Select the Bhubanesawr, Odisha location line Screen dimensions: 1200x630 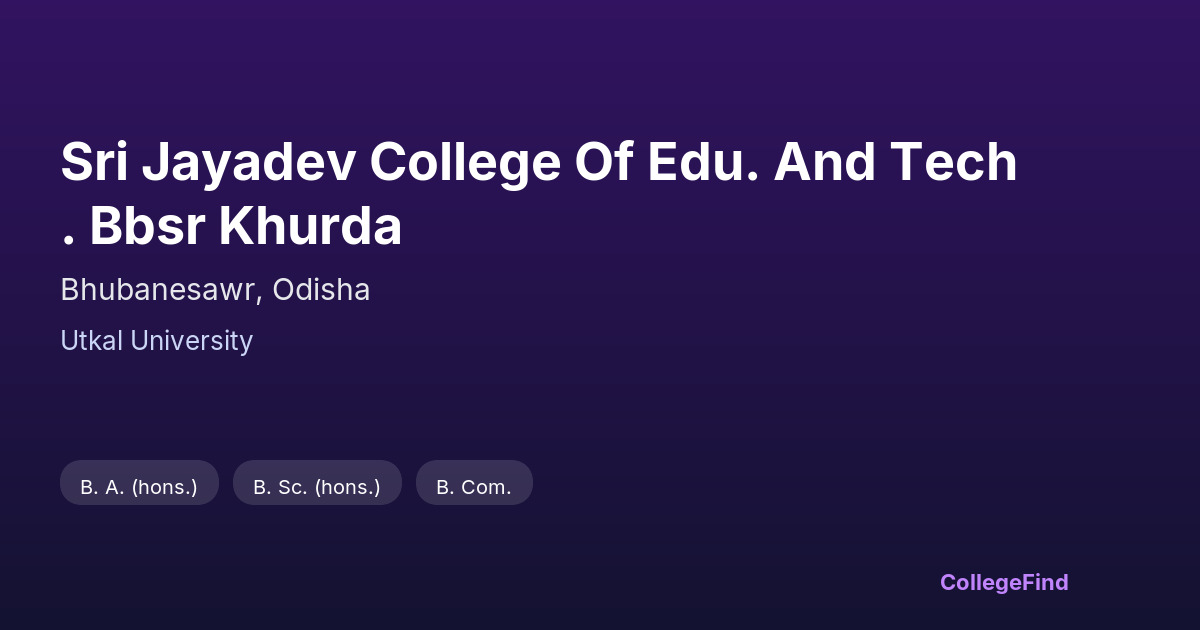click(x=215, y=290)
